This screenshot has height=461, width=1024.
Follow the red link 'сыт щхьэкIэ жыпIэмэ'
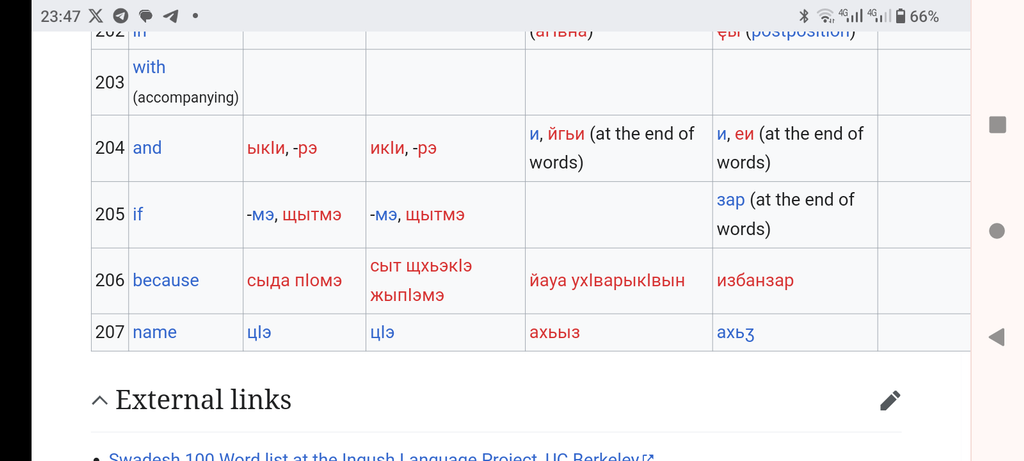point(421,280)
